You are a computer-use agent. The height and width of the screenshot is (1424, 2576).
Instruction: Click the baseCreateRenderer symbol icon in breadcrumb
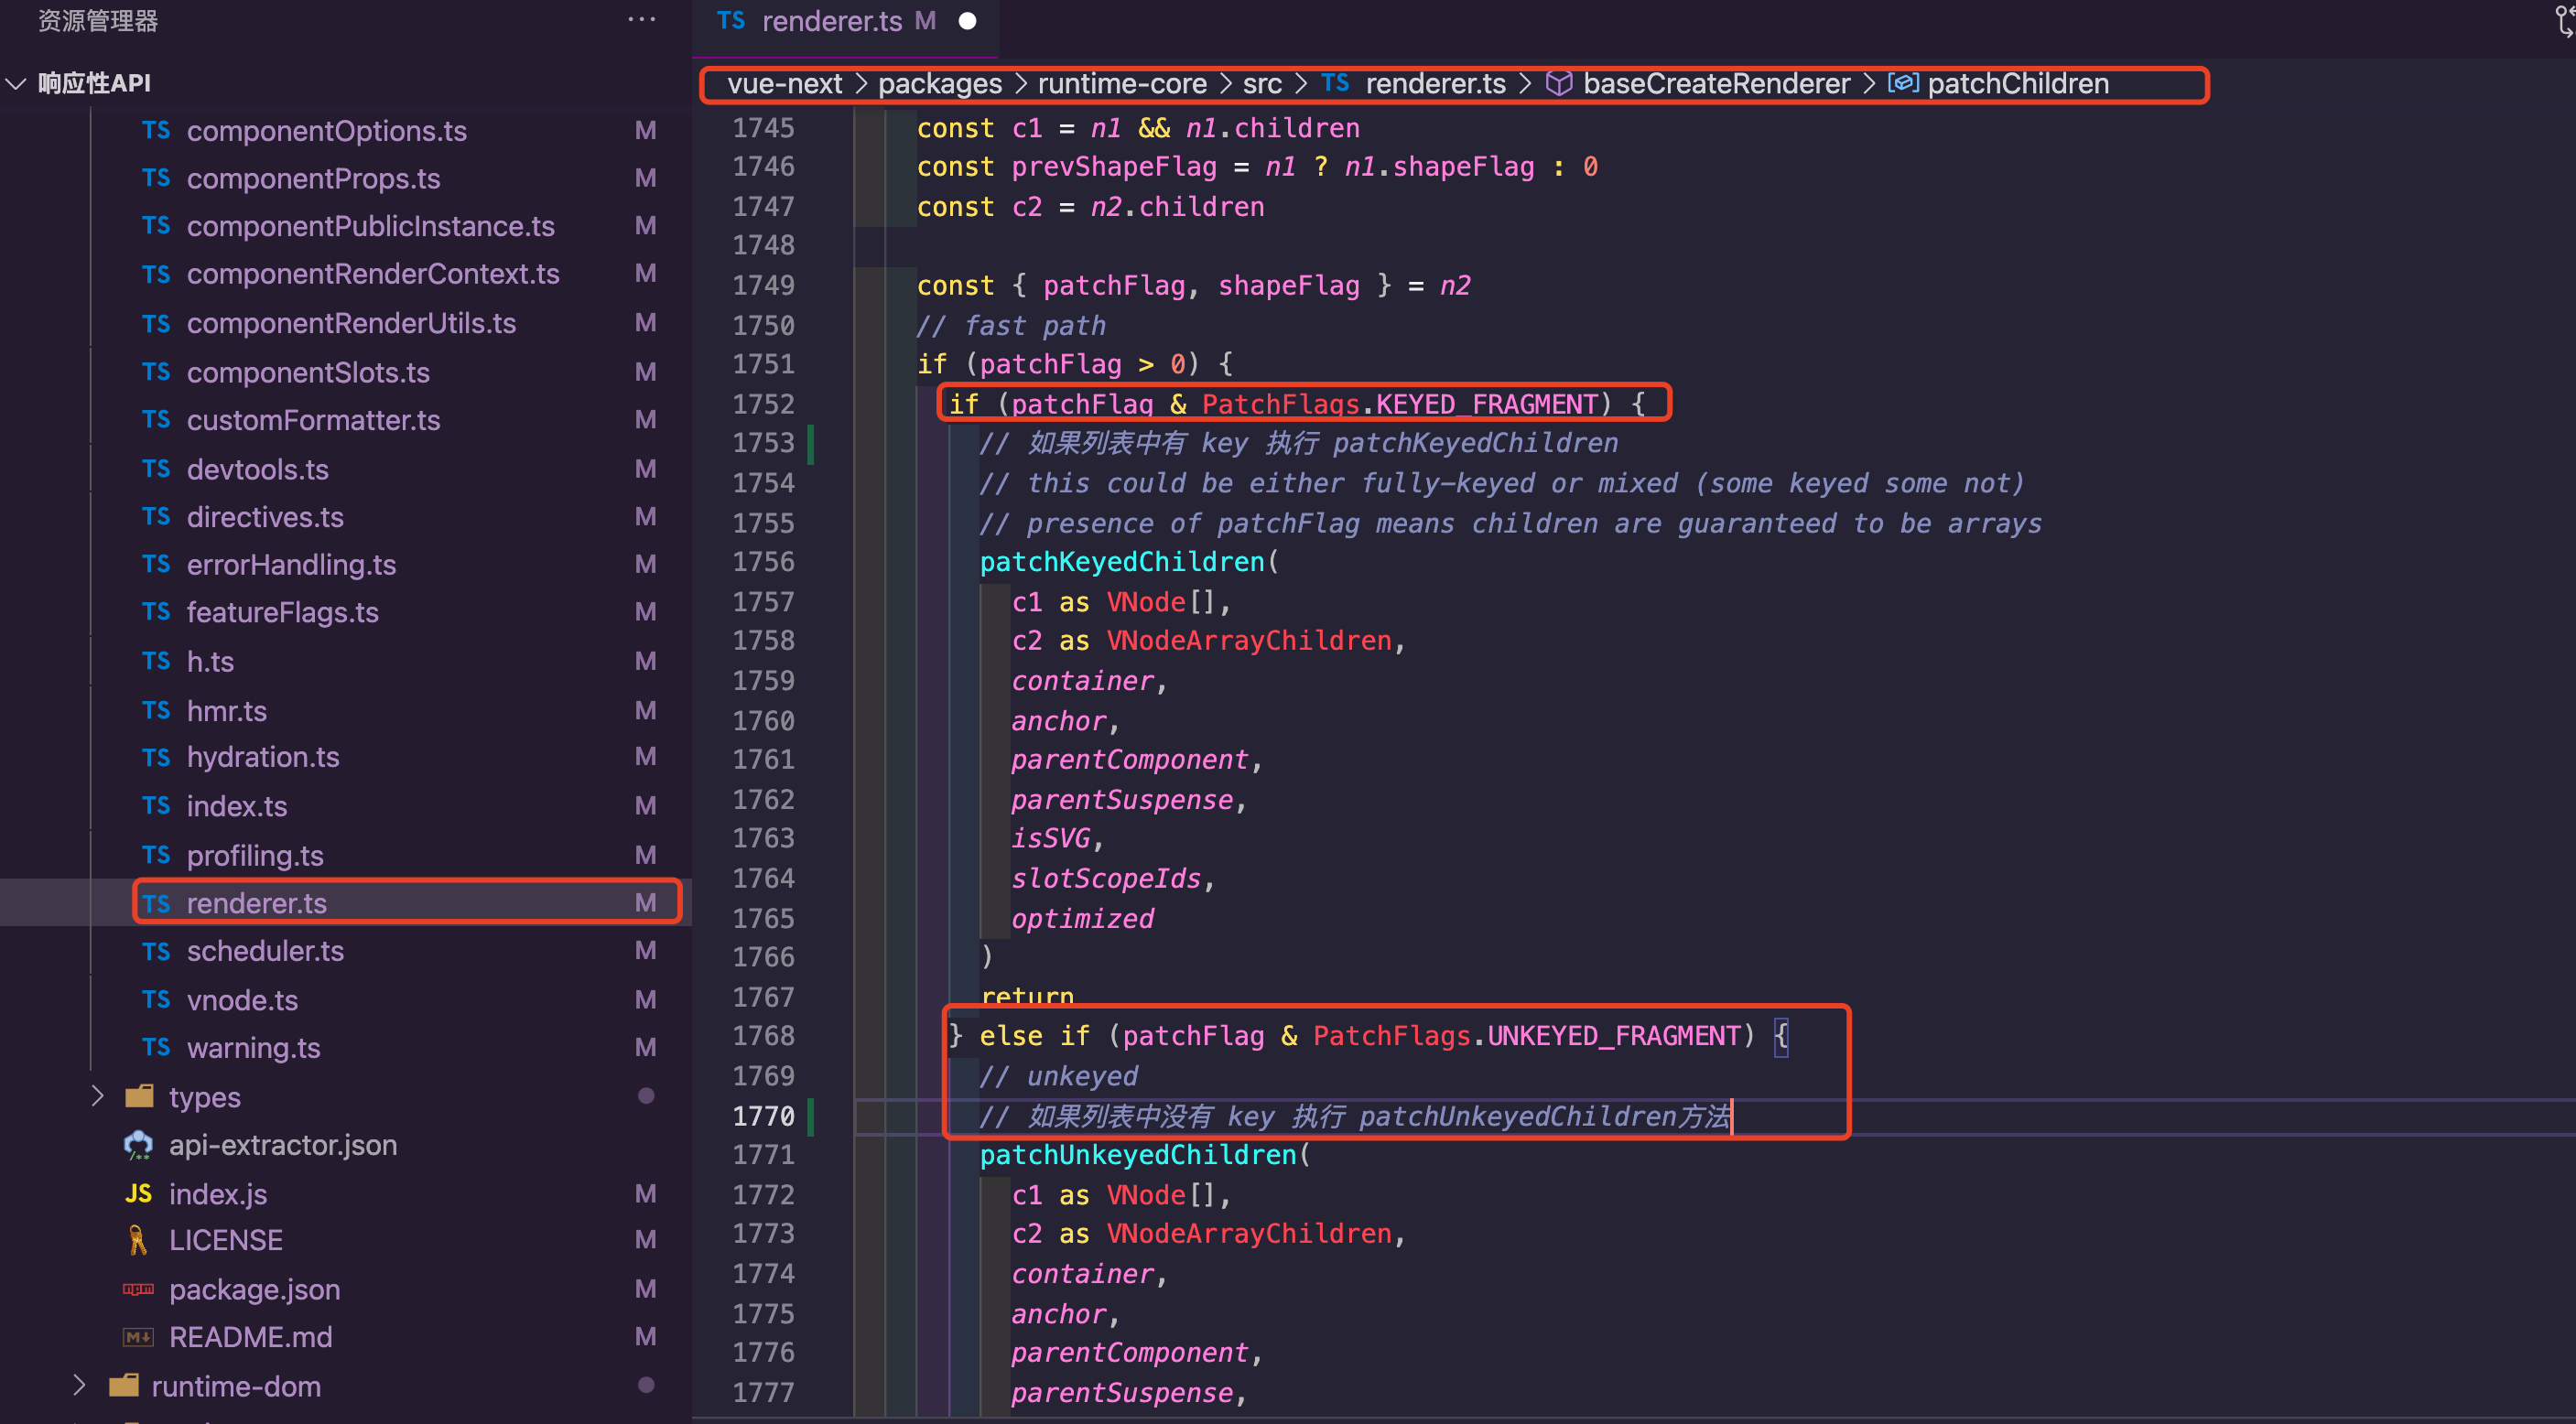tap(1558, 84)
